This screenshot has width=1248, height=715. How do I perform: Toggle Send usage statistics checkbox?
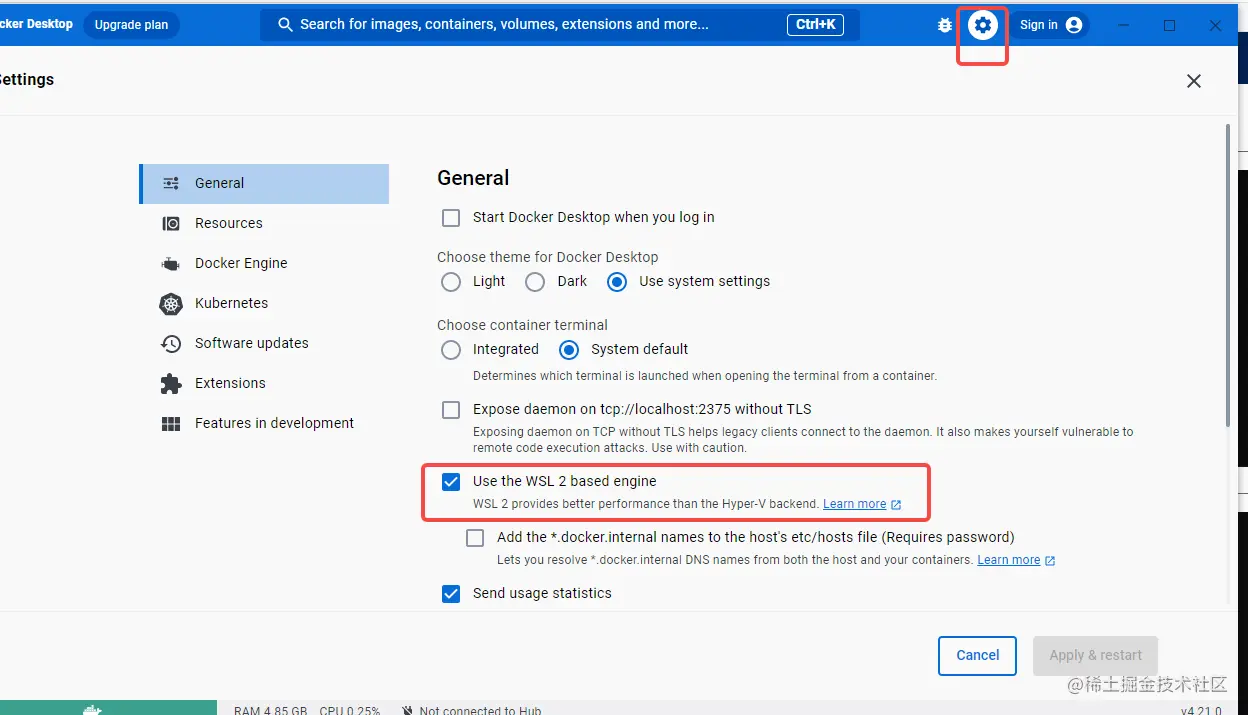[x=451, y=594]
